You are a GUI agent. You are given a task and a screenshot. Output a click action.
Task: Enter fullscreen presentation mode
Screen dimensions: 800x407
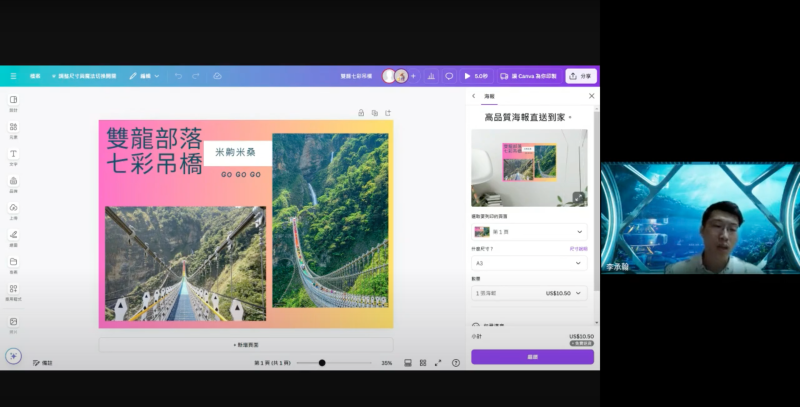coord(438,363)
